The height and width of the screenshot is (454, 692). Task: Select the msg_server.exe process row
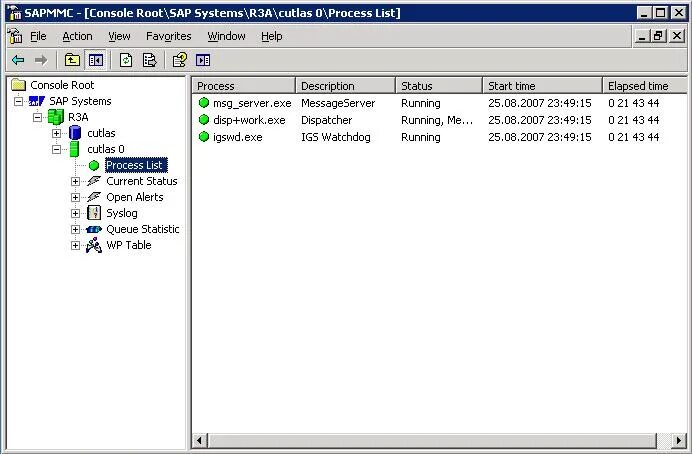(x=439, y=103)
